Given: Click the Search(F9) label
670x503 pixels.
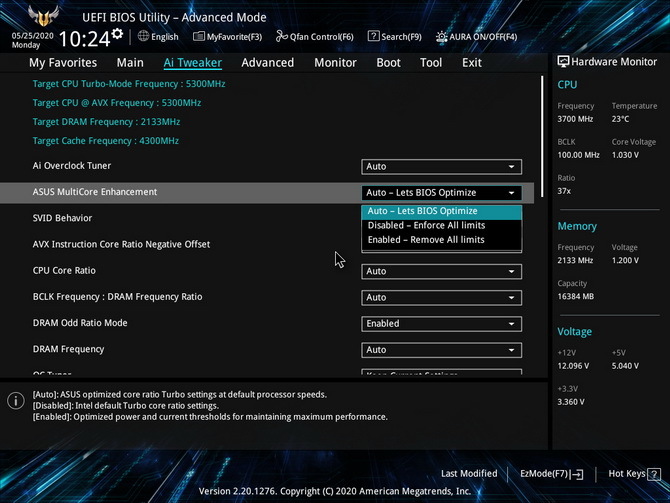Looking at the screenshot, I should coord(401,37).
